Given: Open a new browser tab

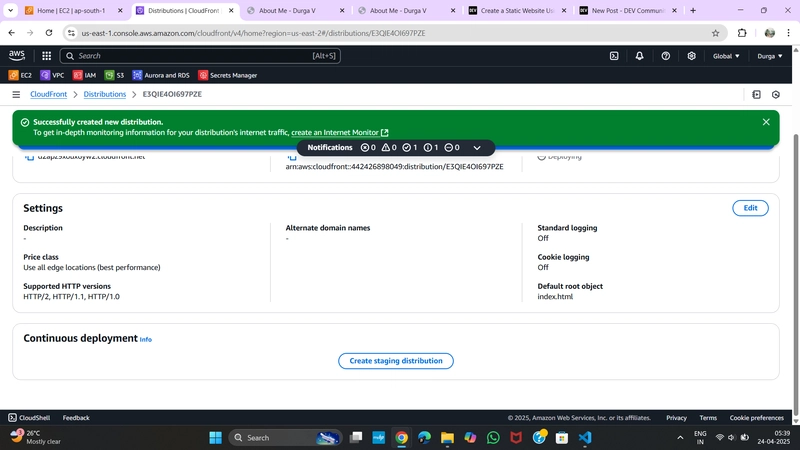Looking at the screenshot, I should (693, 10).
